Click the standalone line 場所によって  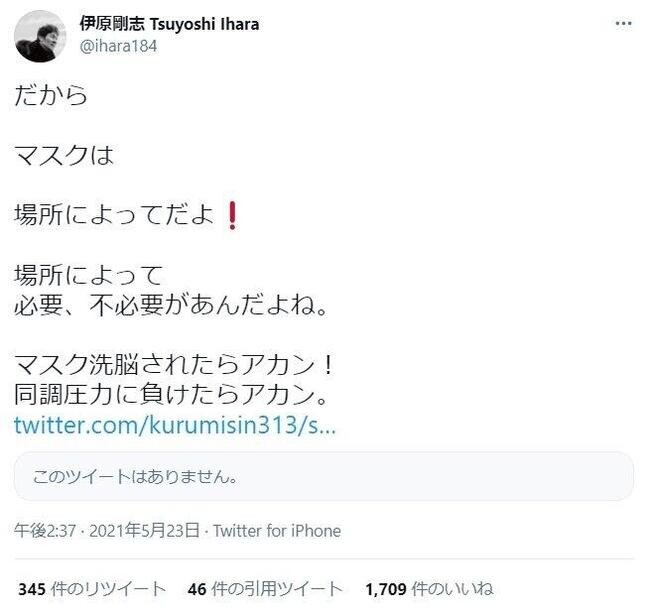click(89, 275)
